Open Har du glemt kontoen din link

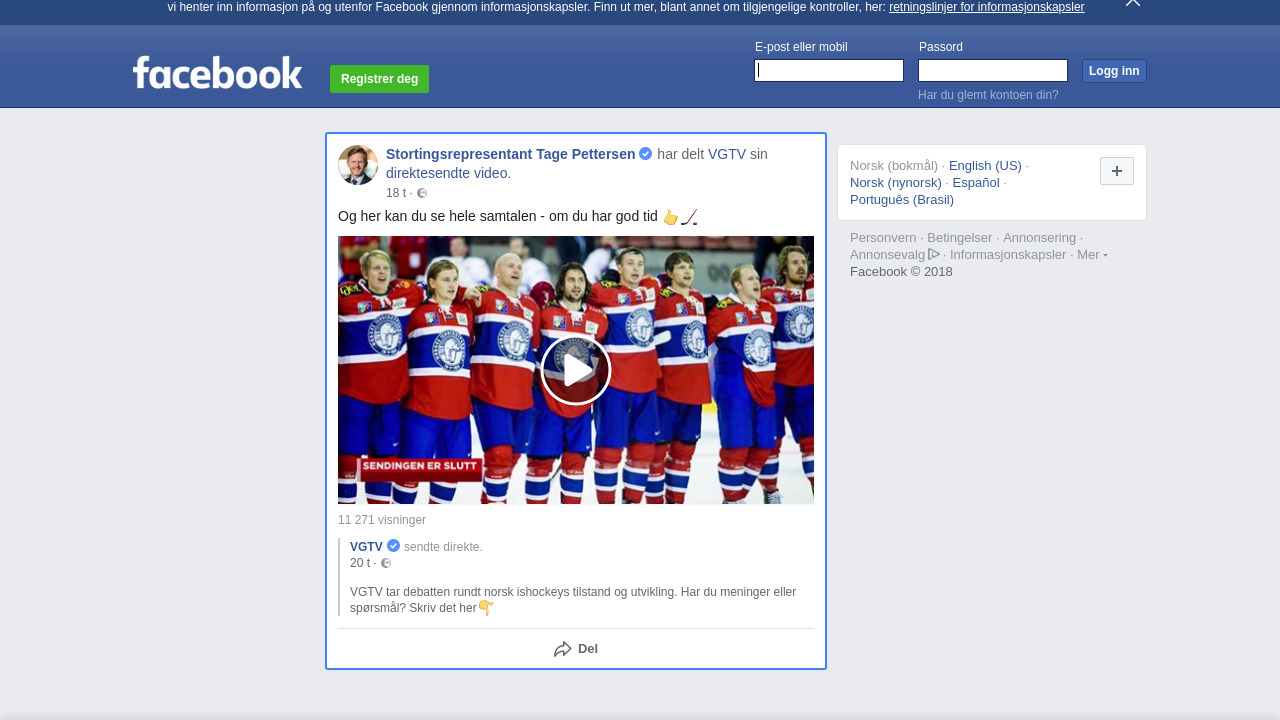988,95
